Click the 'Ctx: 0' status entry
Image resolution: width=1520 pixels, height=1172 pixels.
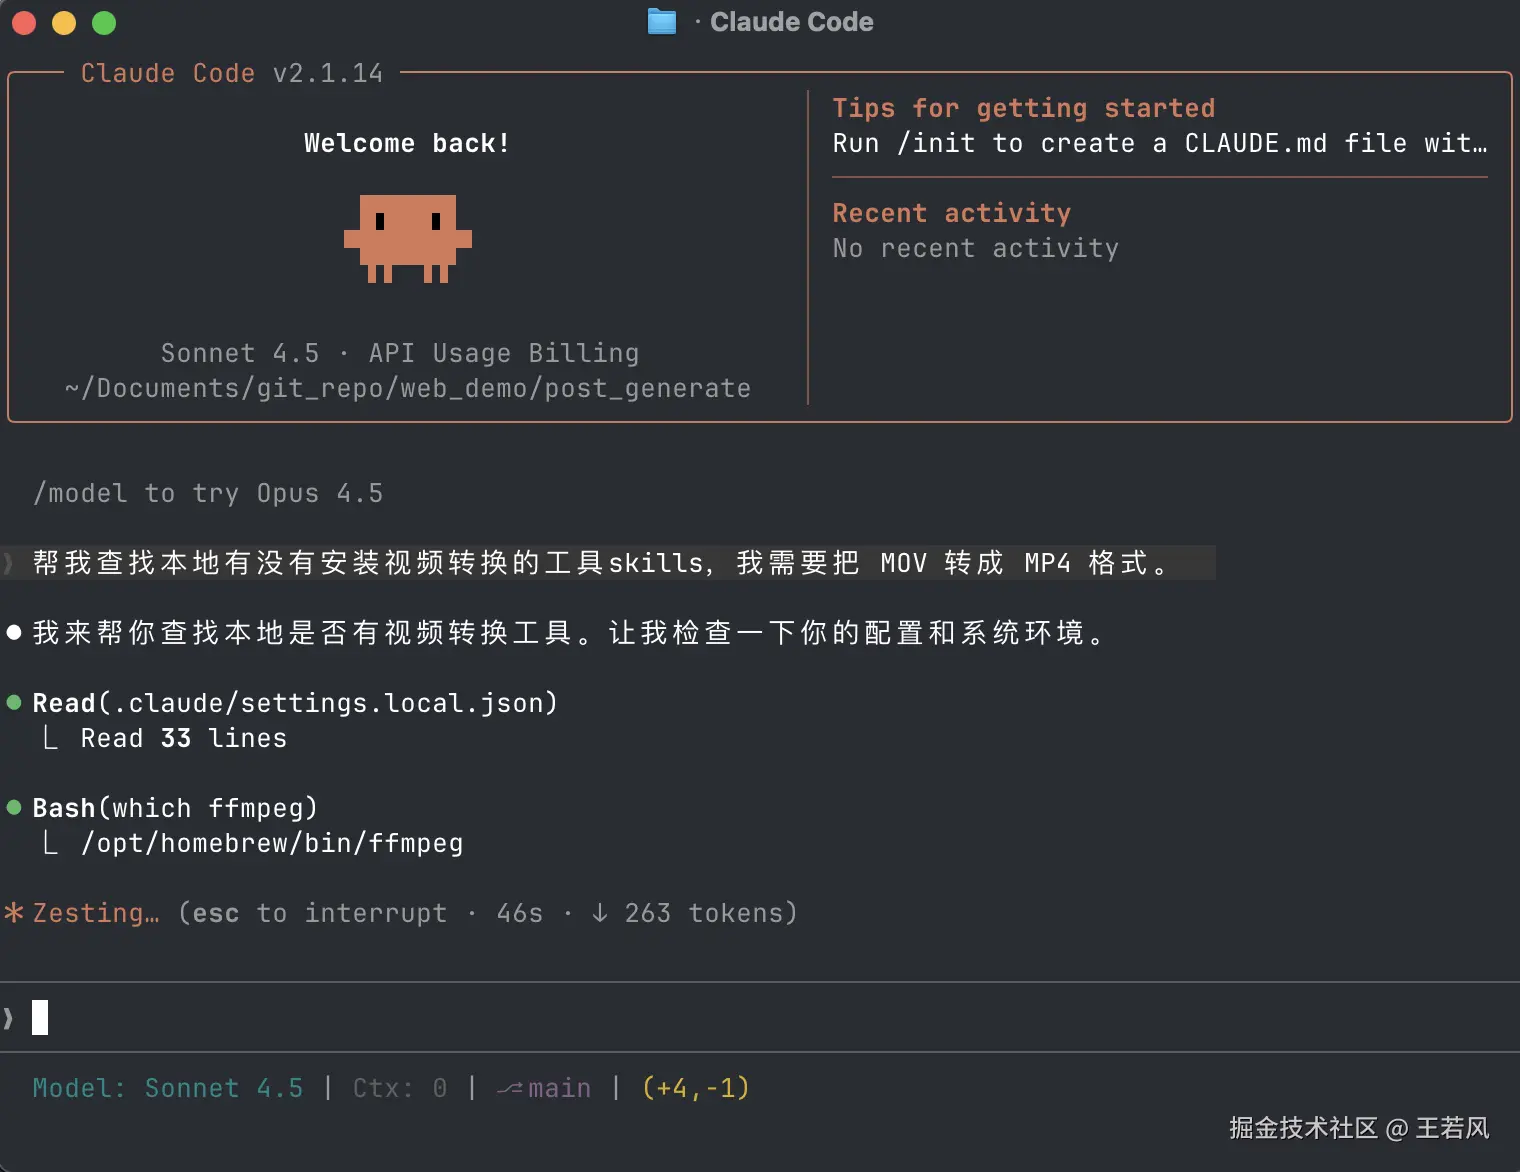(x=400, y=1088)
